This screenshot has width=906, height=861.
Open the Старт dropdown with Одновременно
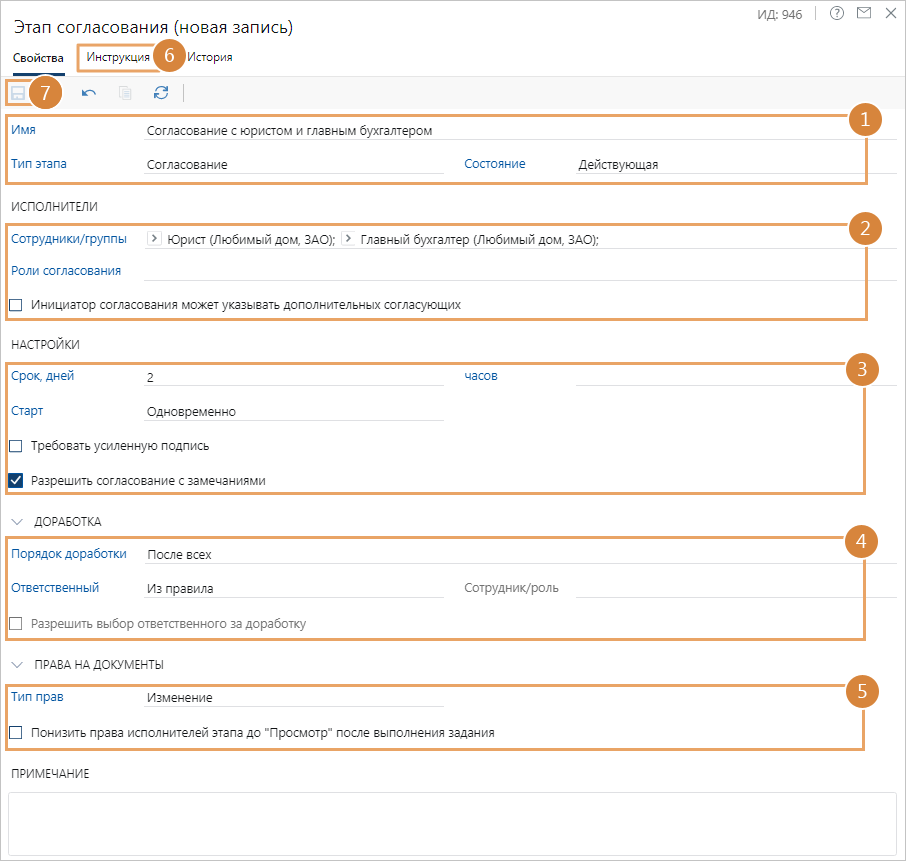(293, 411)
